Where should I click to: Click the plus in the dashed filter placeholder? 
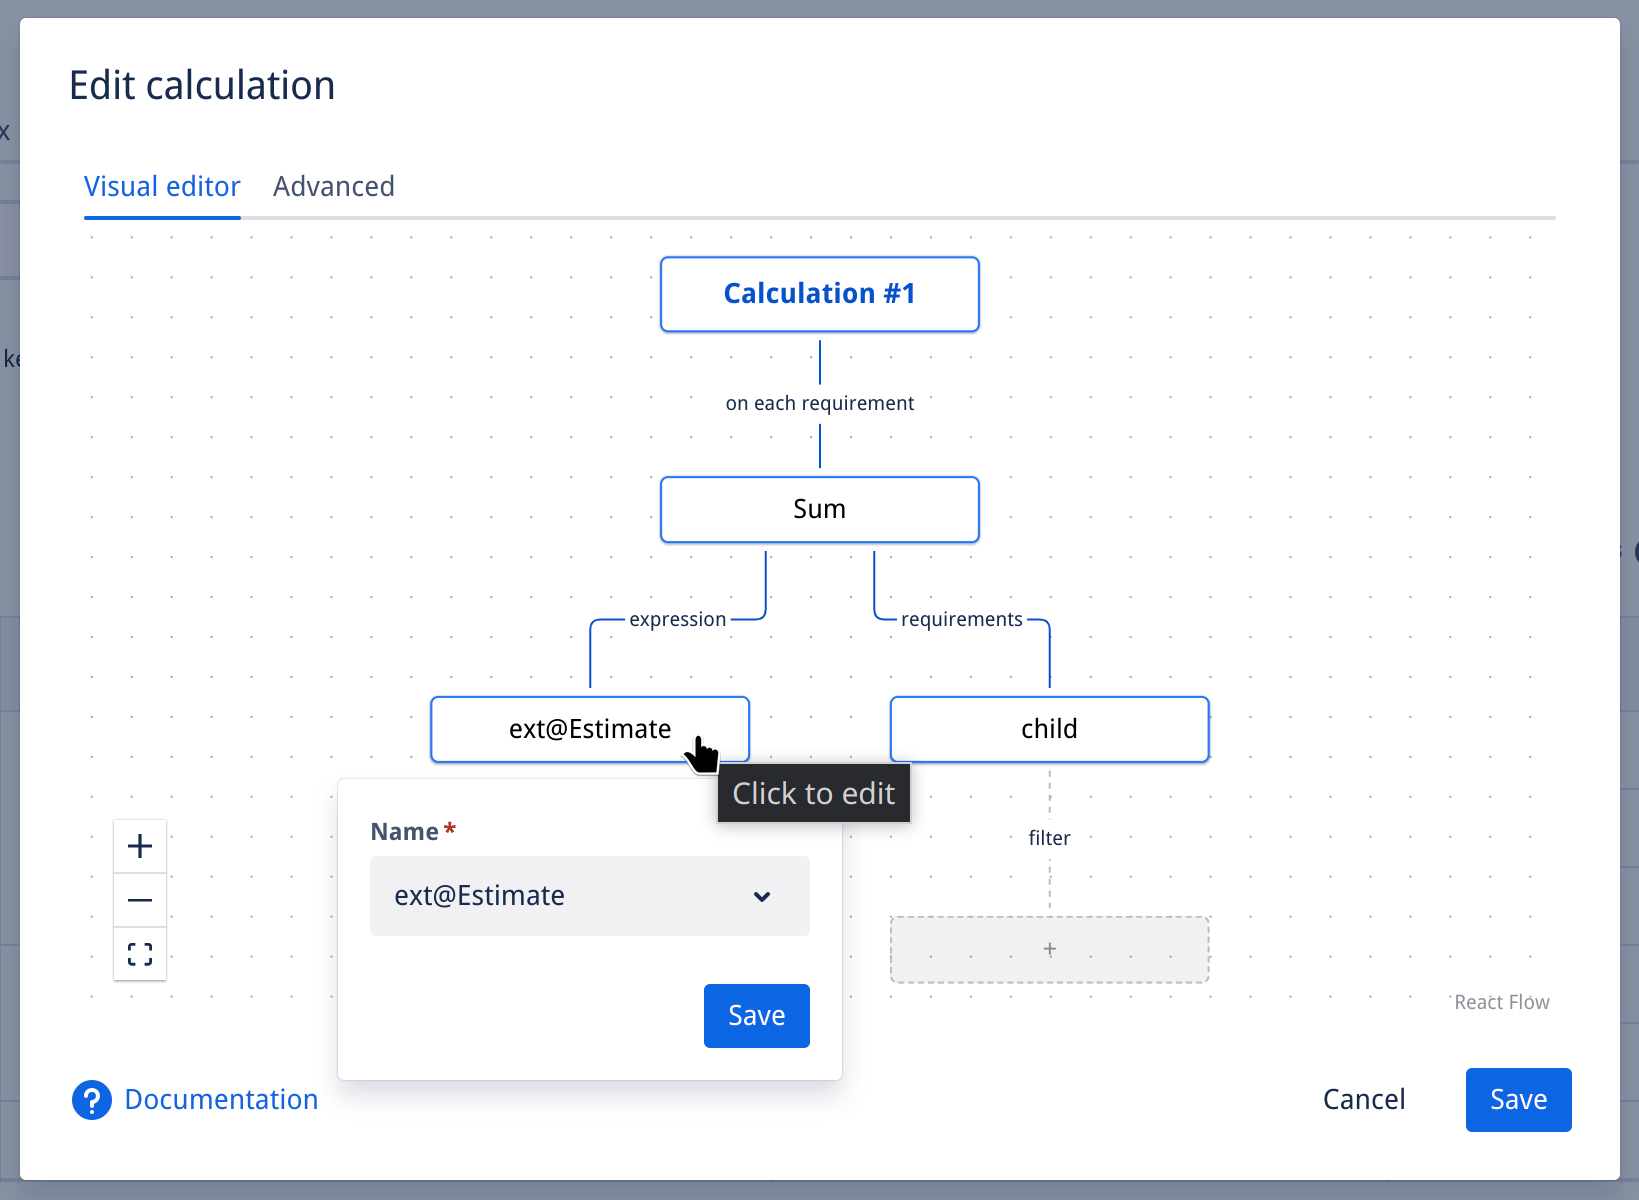(x=1049, y=949)
